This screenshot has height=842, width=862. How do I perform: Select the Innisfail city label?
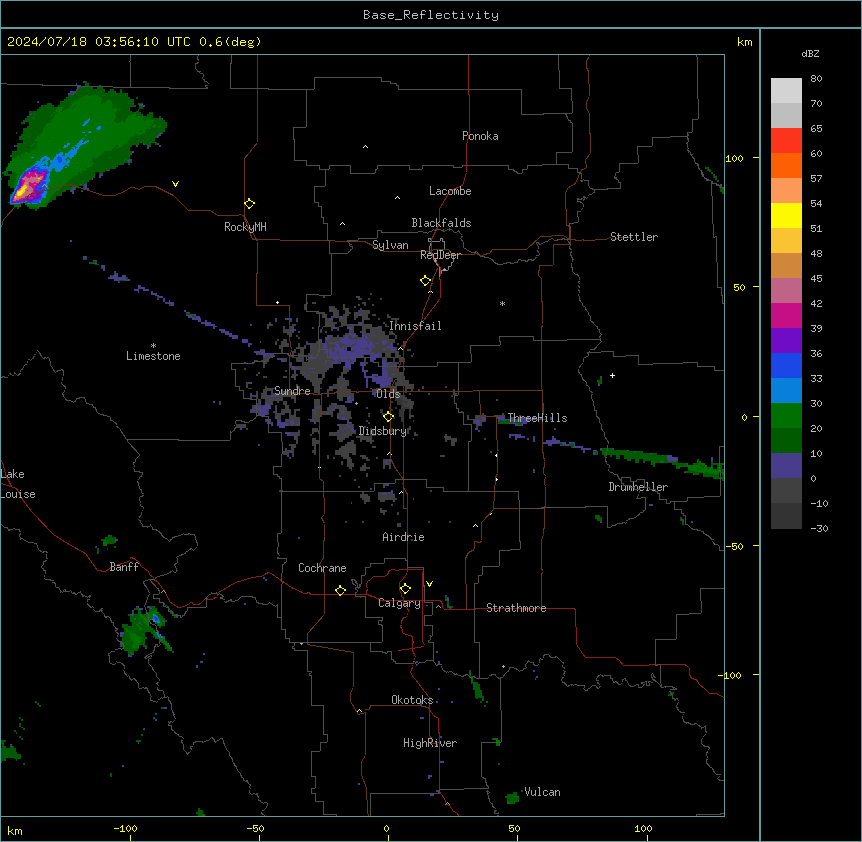(x=416, y=326)
